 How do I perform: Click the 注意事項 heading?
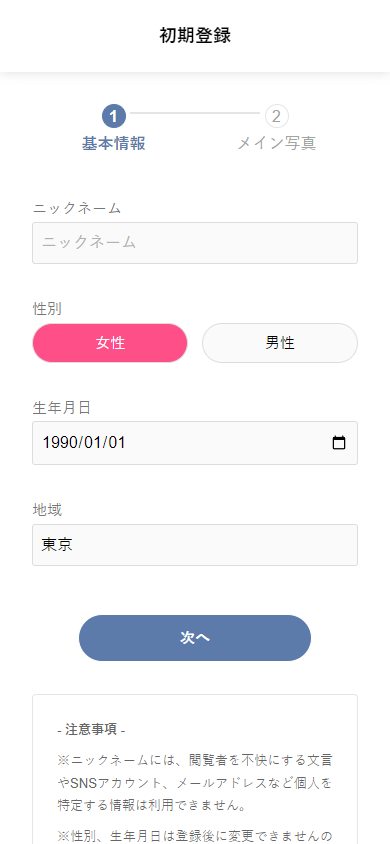point(91,730)
